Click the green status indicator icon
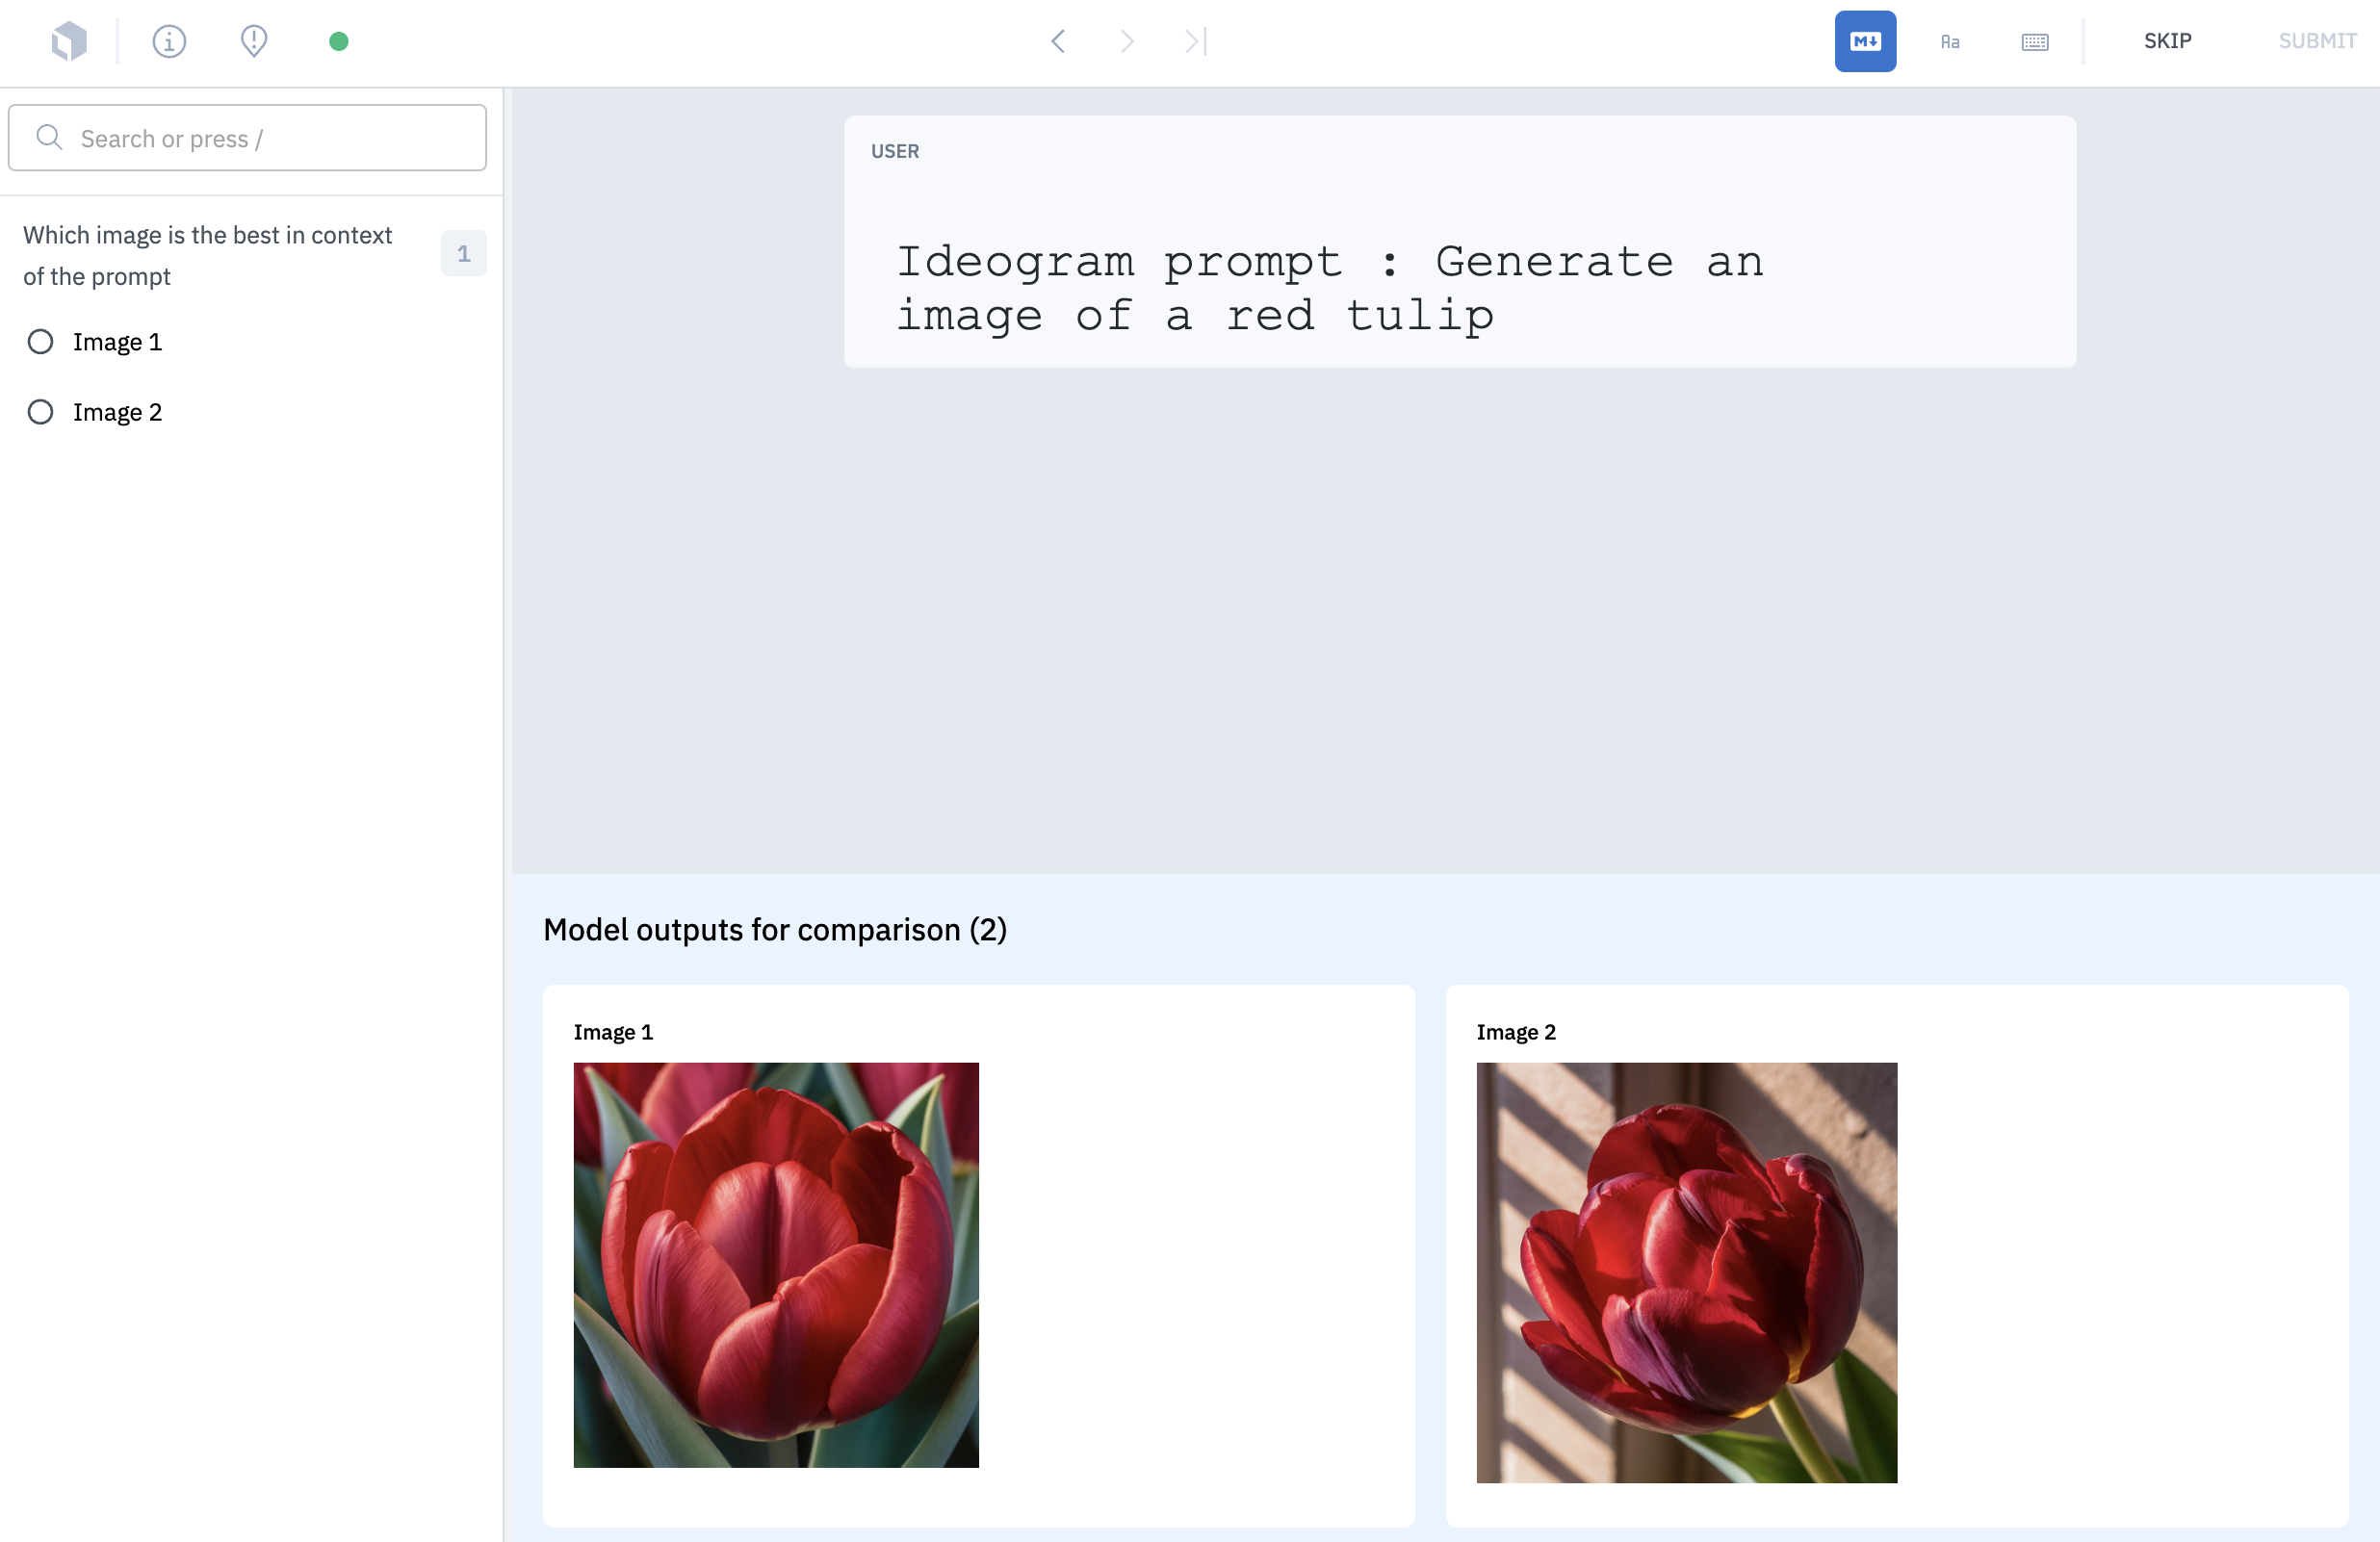This screenshot has height=1542, width=2380. pyautogui.click(x=338, y=39)
